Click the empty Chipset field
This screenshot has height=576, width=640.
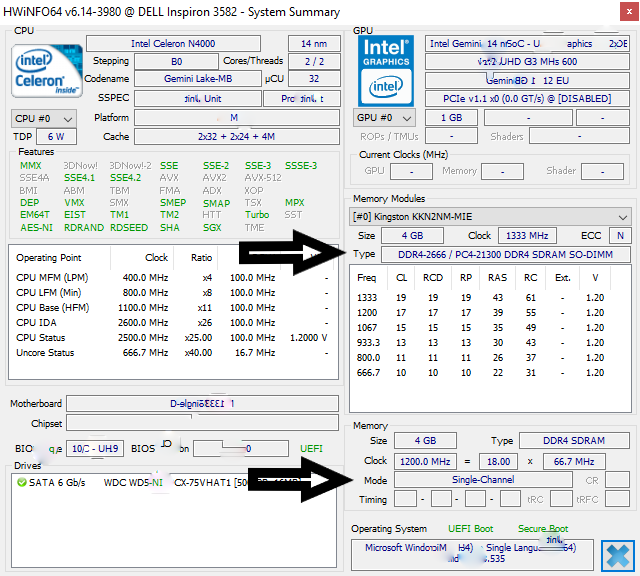pyautogui.click(x=202, y=423)
